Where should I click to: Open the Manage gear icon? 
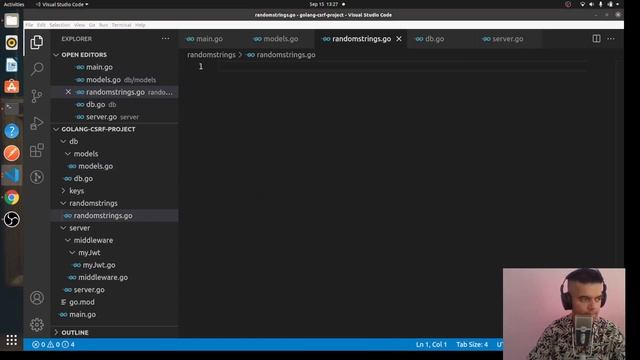coord(37,324)
